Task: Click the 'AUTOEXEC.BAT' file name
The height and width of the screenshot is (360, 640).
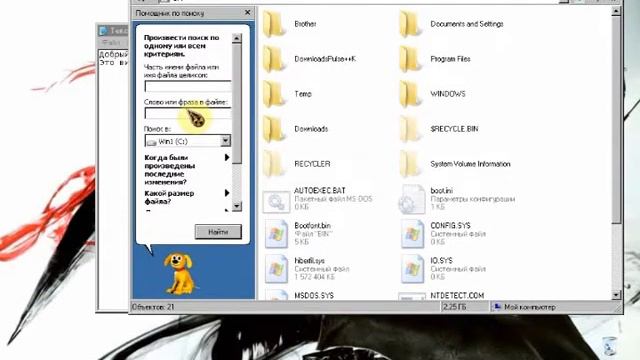Action: click(x=320, y=191)
